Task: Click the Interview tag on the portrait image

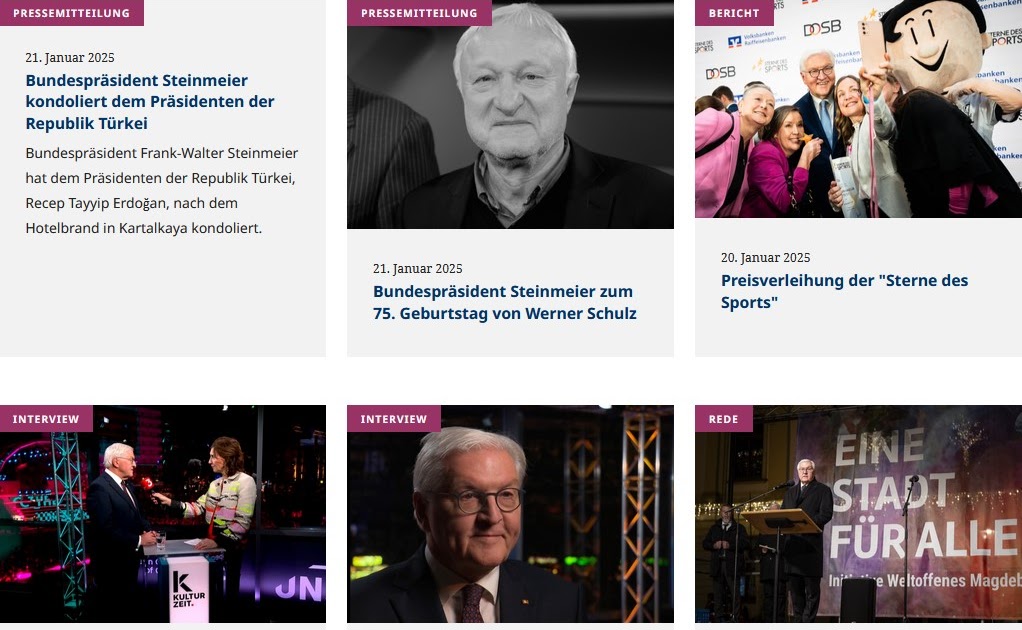Action: (x=394, y=419)
